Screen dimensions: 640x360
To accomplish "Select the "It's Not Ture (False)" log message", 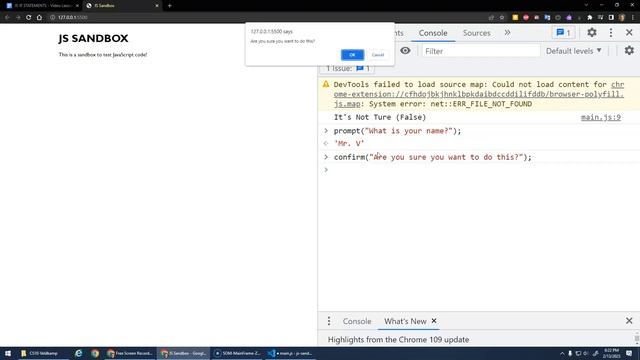I will point(380,118).
